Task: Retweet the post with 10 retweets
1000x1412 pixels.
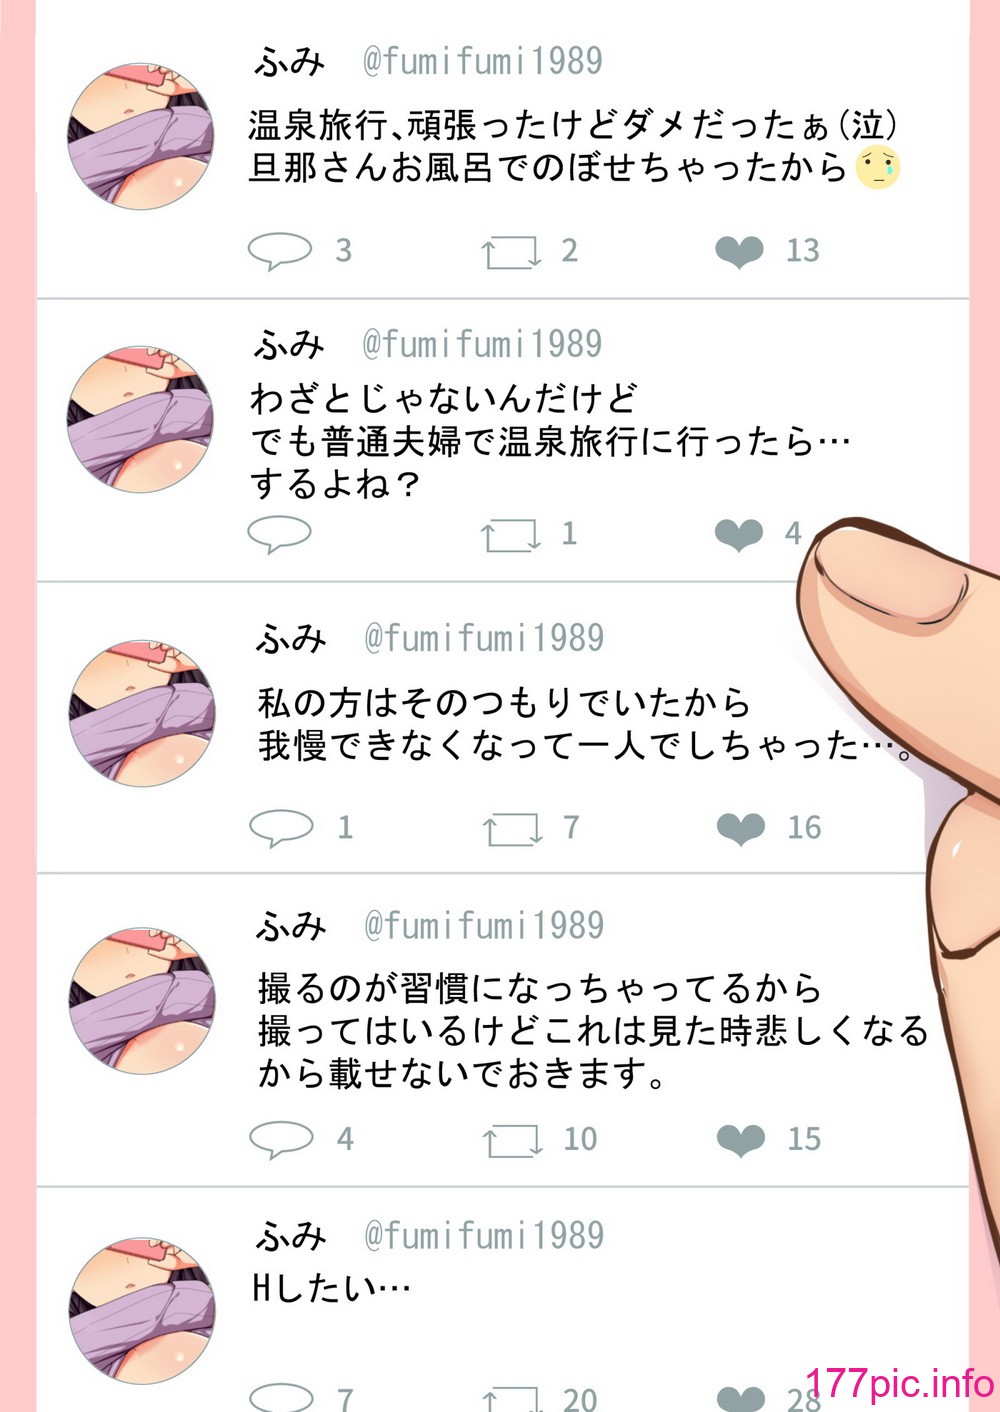Action: point(512,1140)
